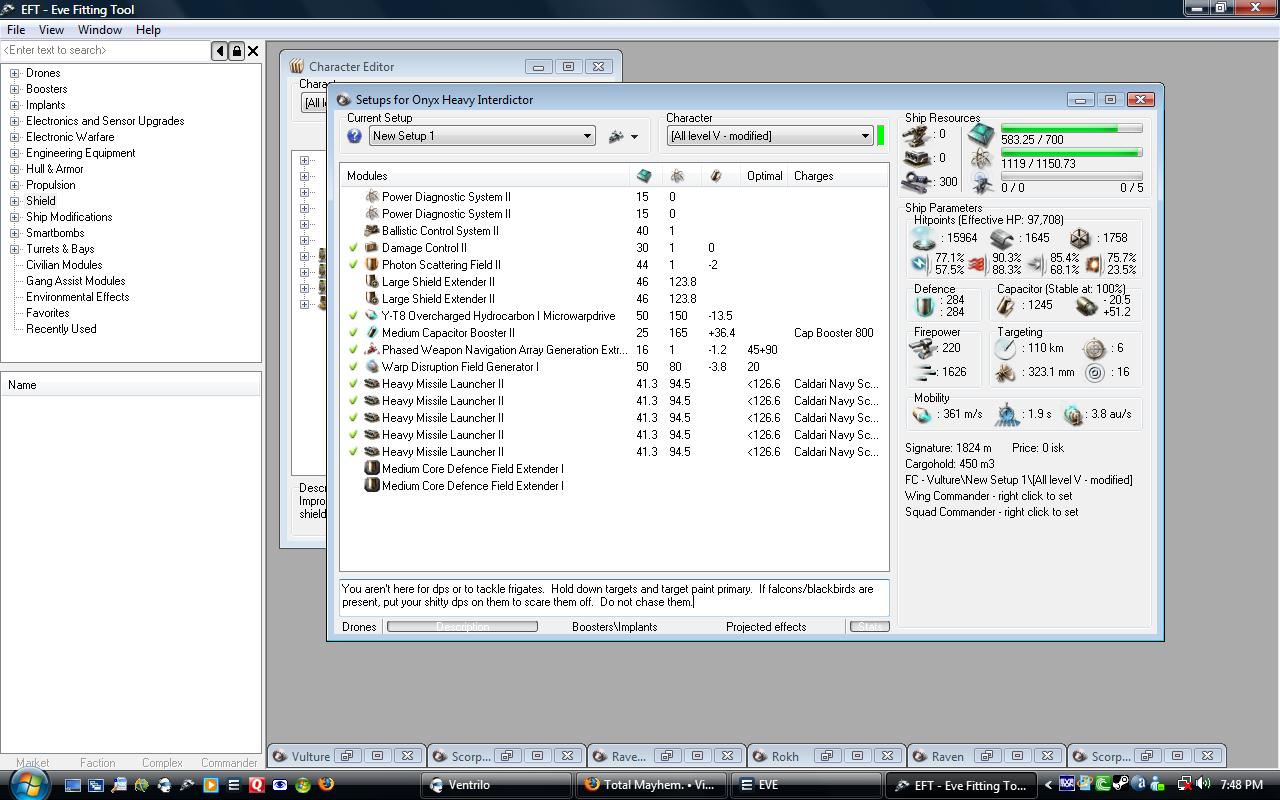Click the Projected effects button
The height and width of the screenshot is (800, 1280).
(x=766, y=627)
